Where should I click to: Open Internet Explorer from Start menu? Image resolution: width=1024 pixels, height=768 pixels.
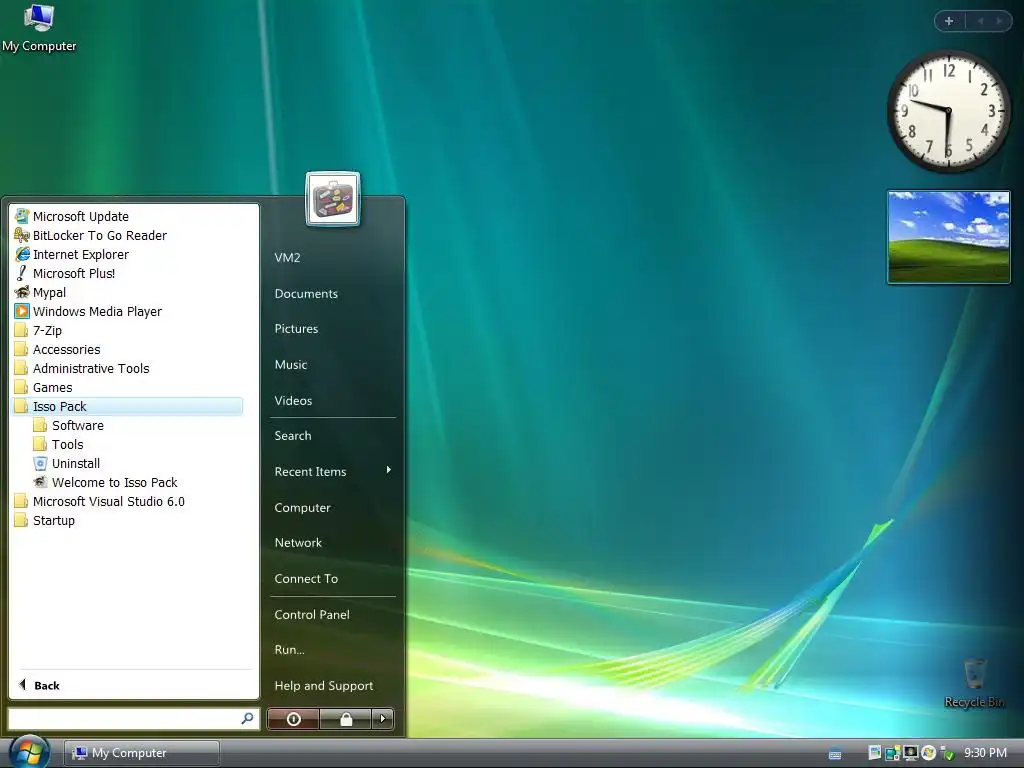71,254
